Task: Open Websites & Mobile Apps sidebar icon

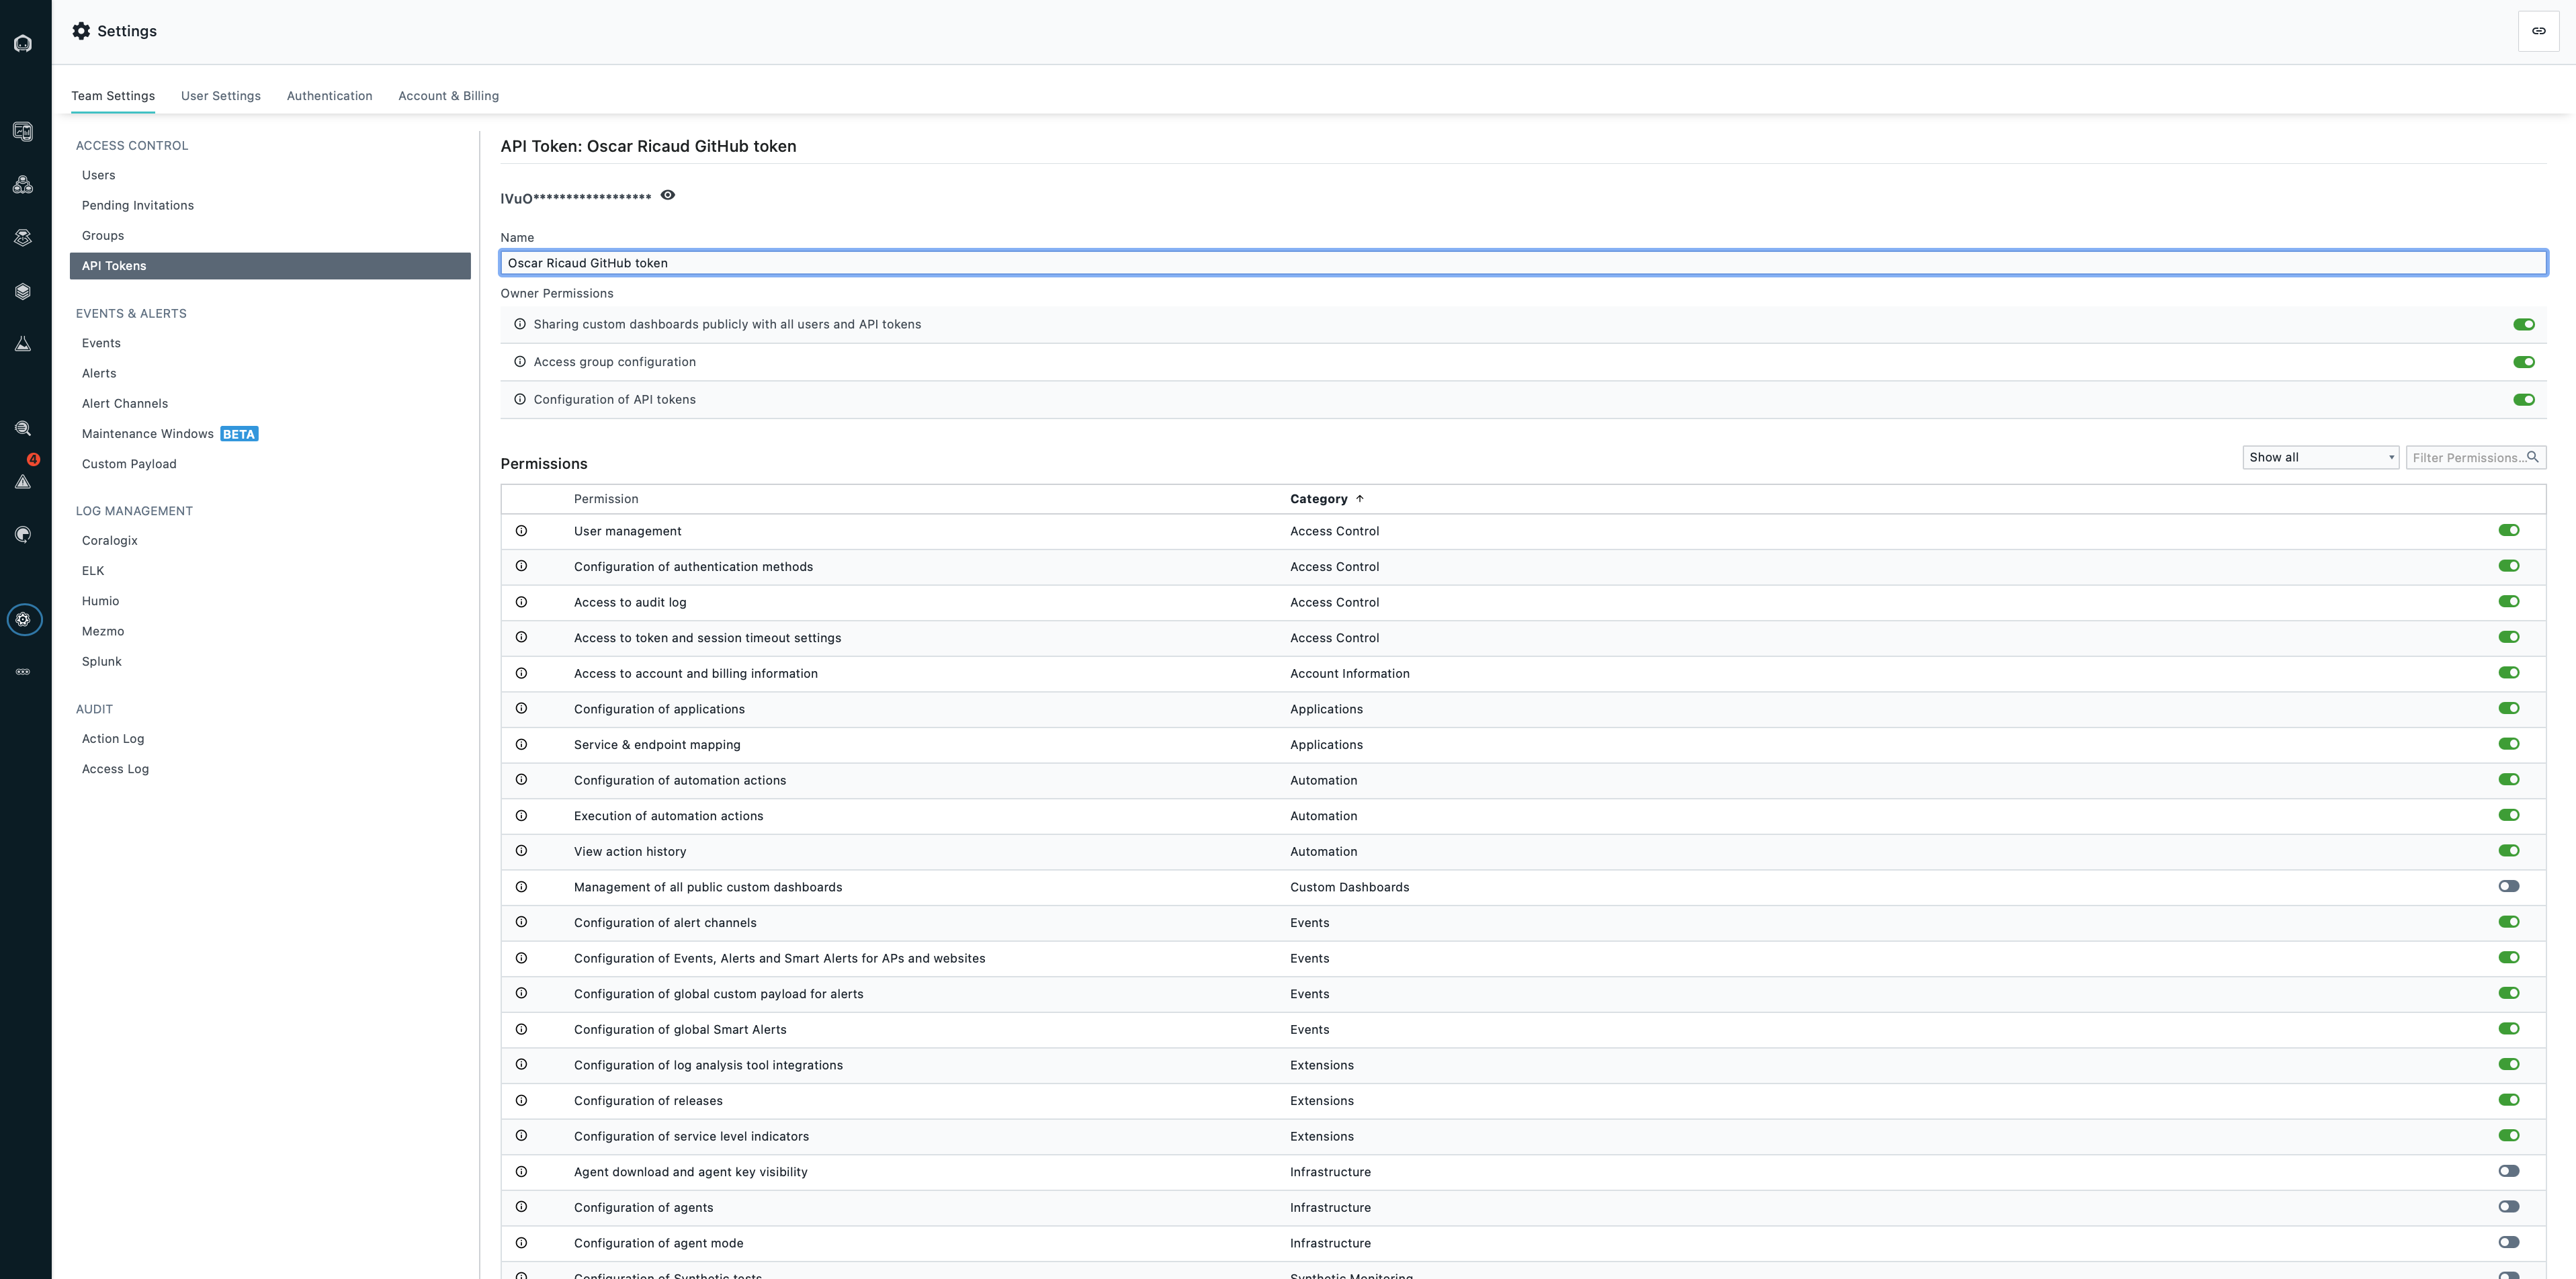Action: (23, 131)
